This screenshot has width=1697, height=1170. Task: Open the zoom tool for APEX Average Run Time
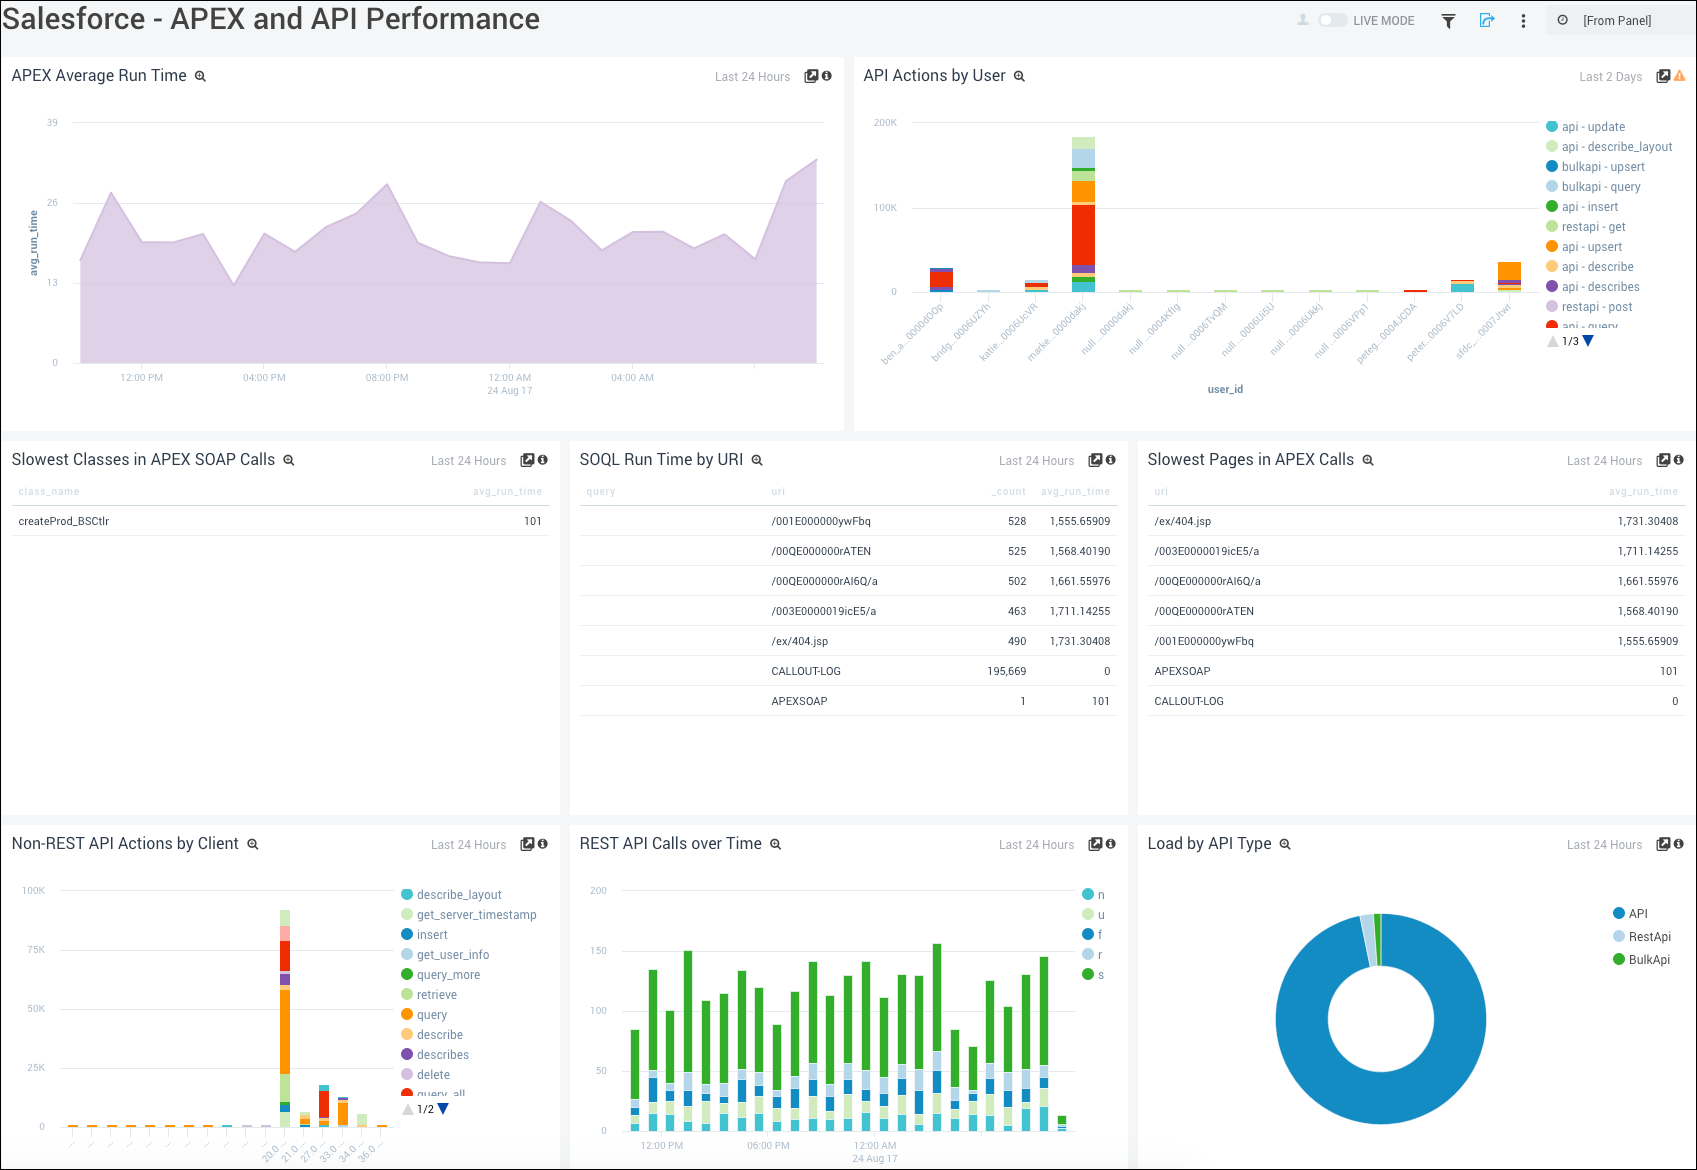click(200, 75)
